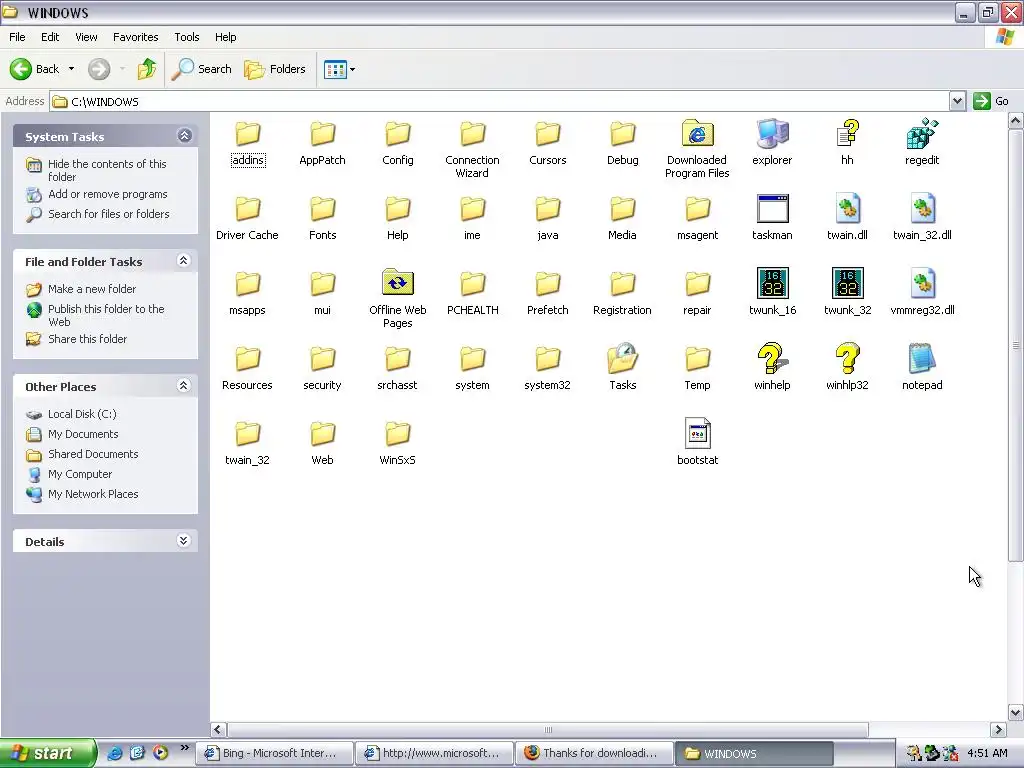Select the system32 folder
The width and height of the screenshot is (1024, 768).
[x=547, y=359]
